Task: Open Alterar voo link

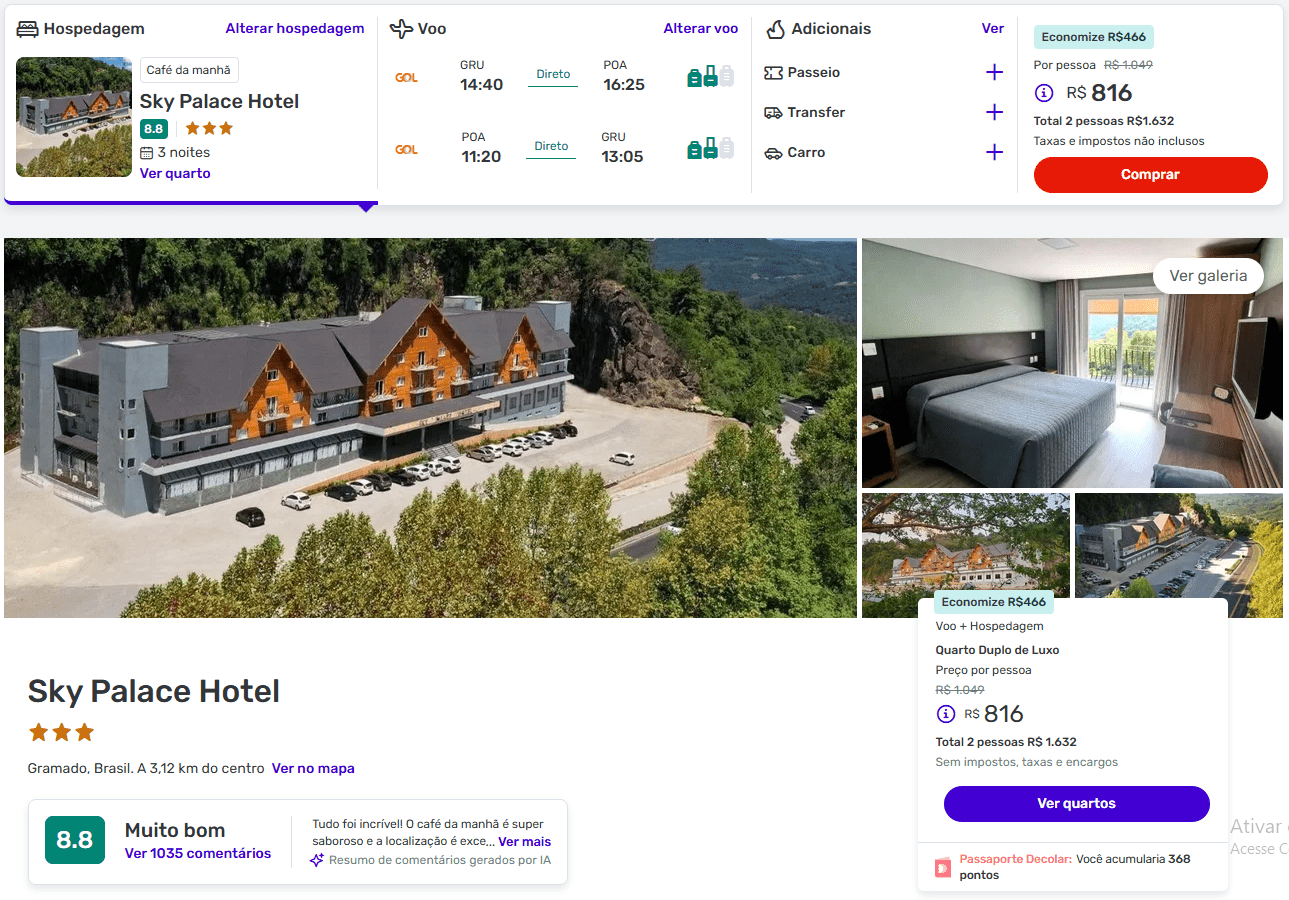Action: pos(701,28)
